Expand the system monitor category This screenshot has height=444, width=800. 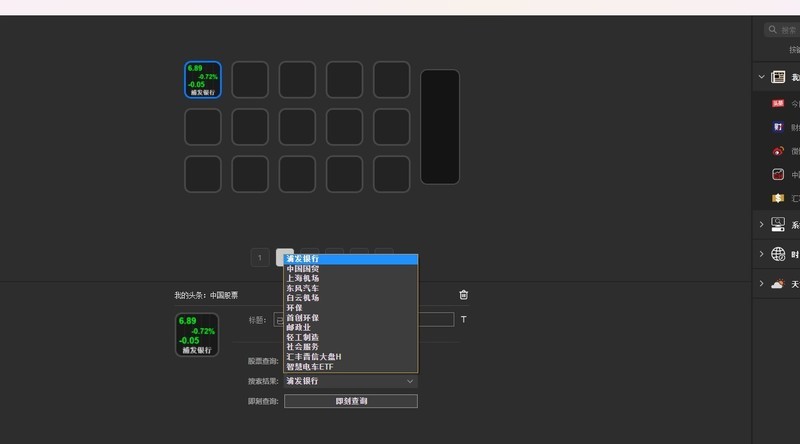point(762,225)
